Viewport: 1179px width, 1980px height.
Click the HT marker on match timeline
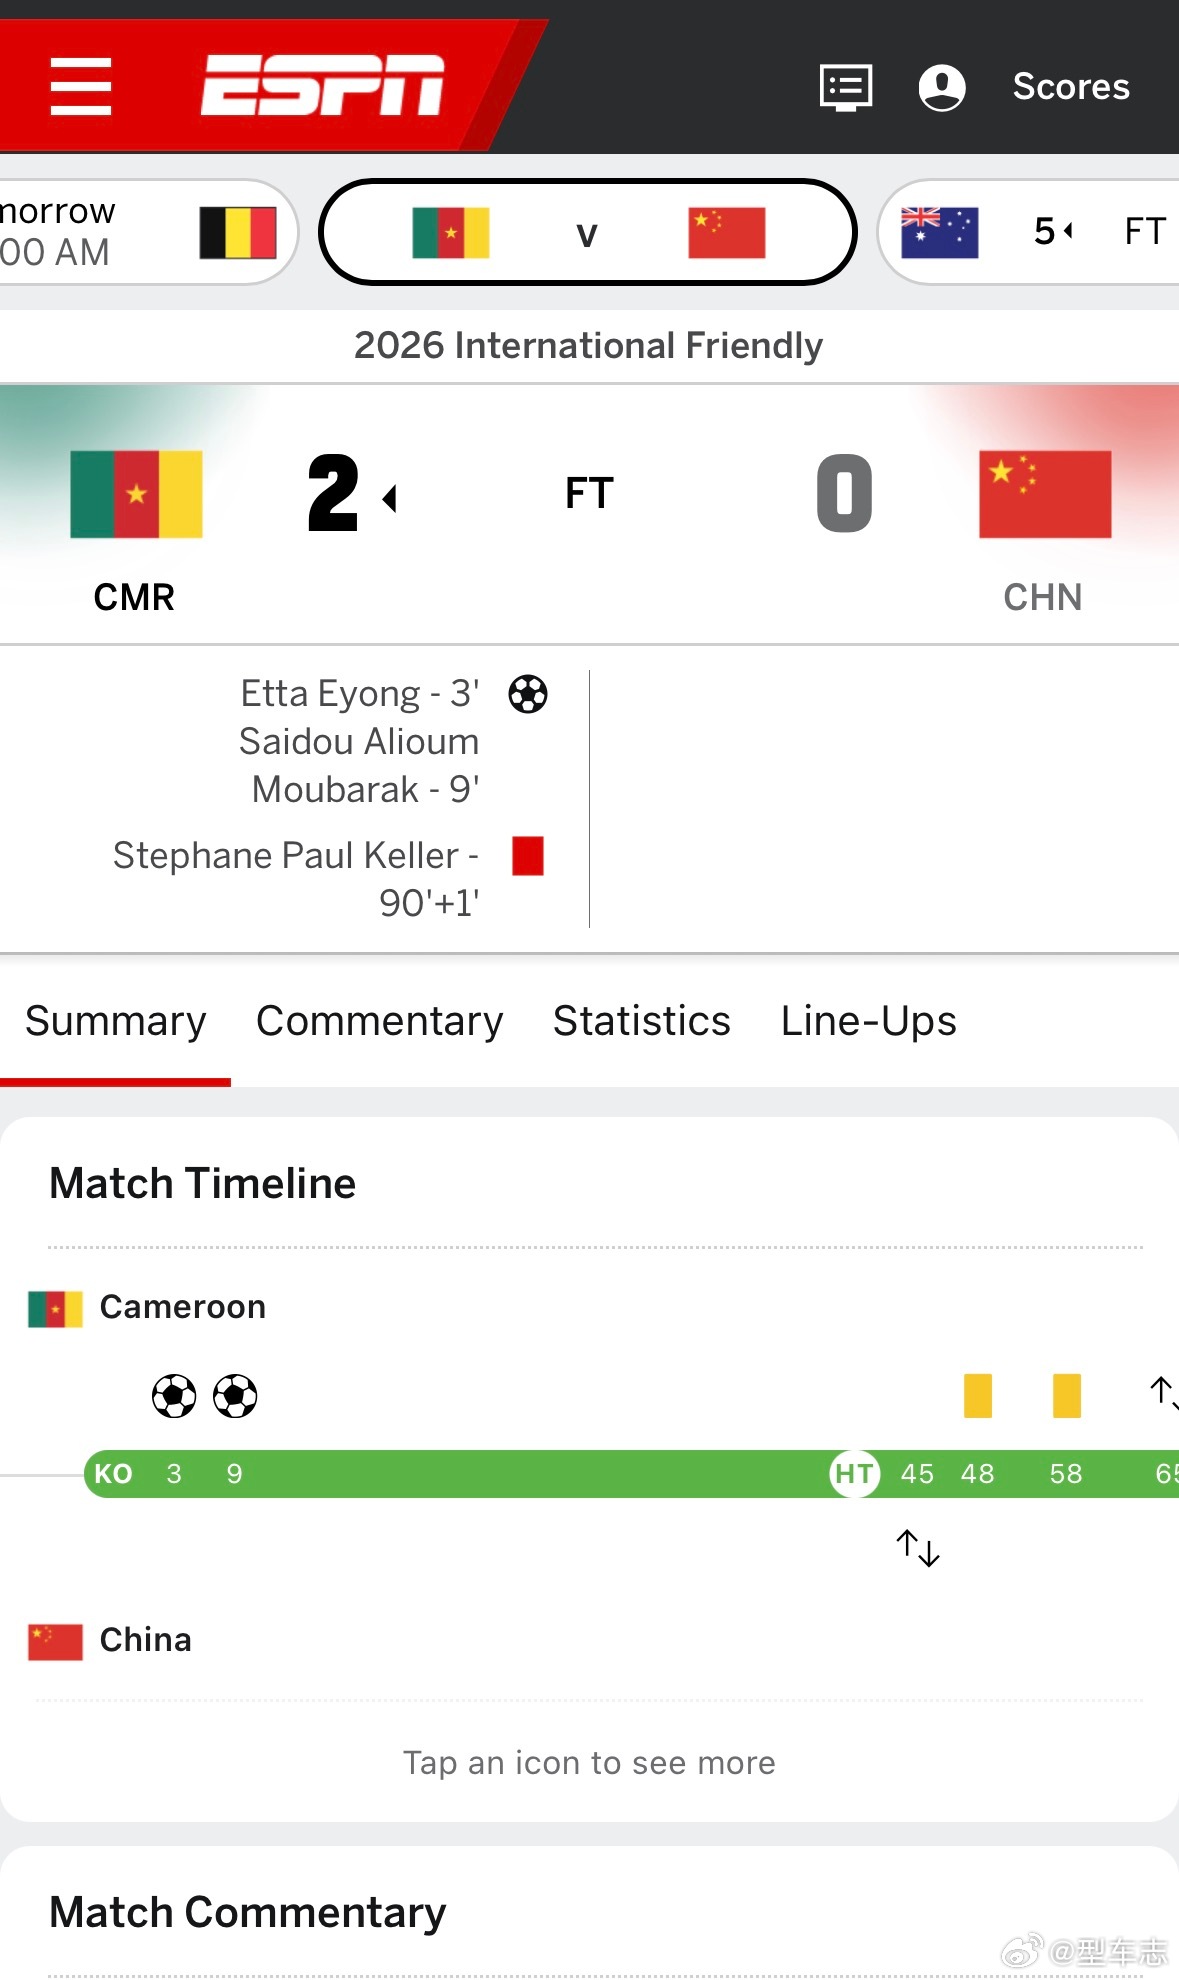point(854,1474)
